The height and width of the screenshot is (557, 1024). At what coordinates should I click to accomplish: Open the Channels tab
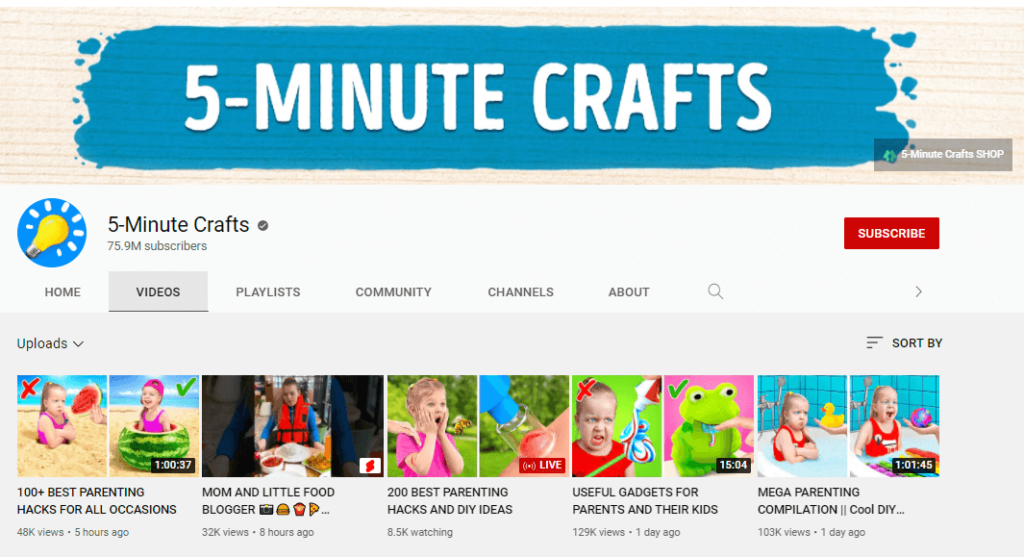coord(520,292)
